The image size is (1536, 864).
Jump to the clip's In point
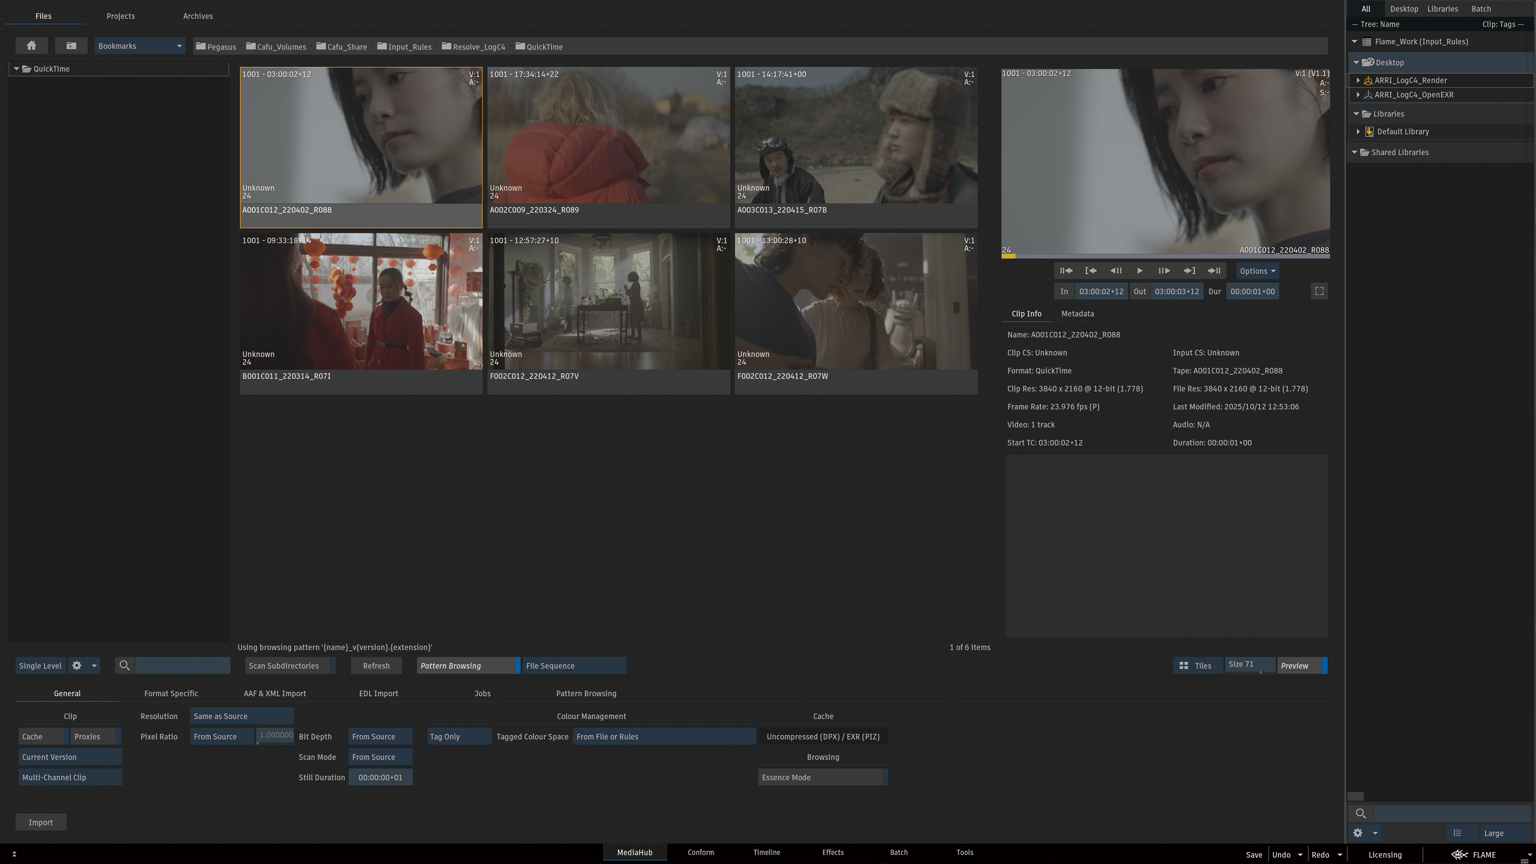click(x=1091, y=271)
